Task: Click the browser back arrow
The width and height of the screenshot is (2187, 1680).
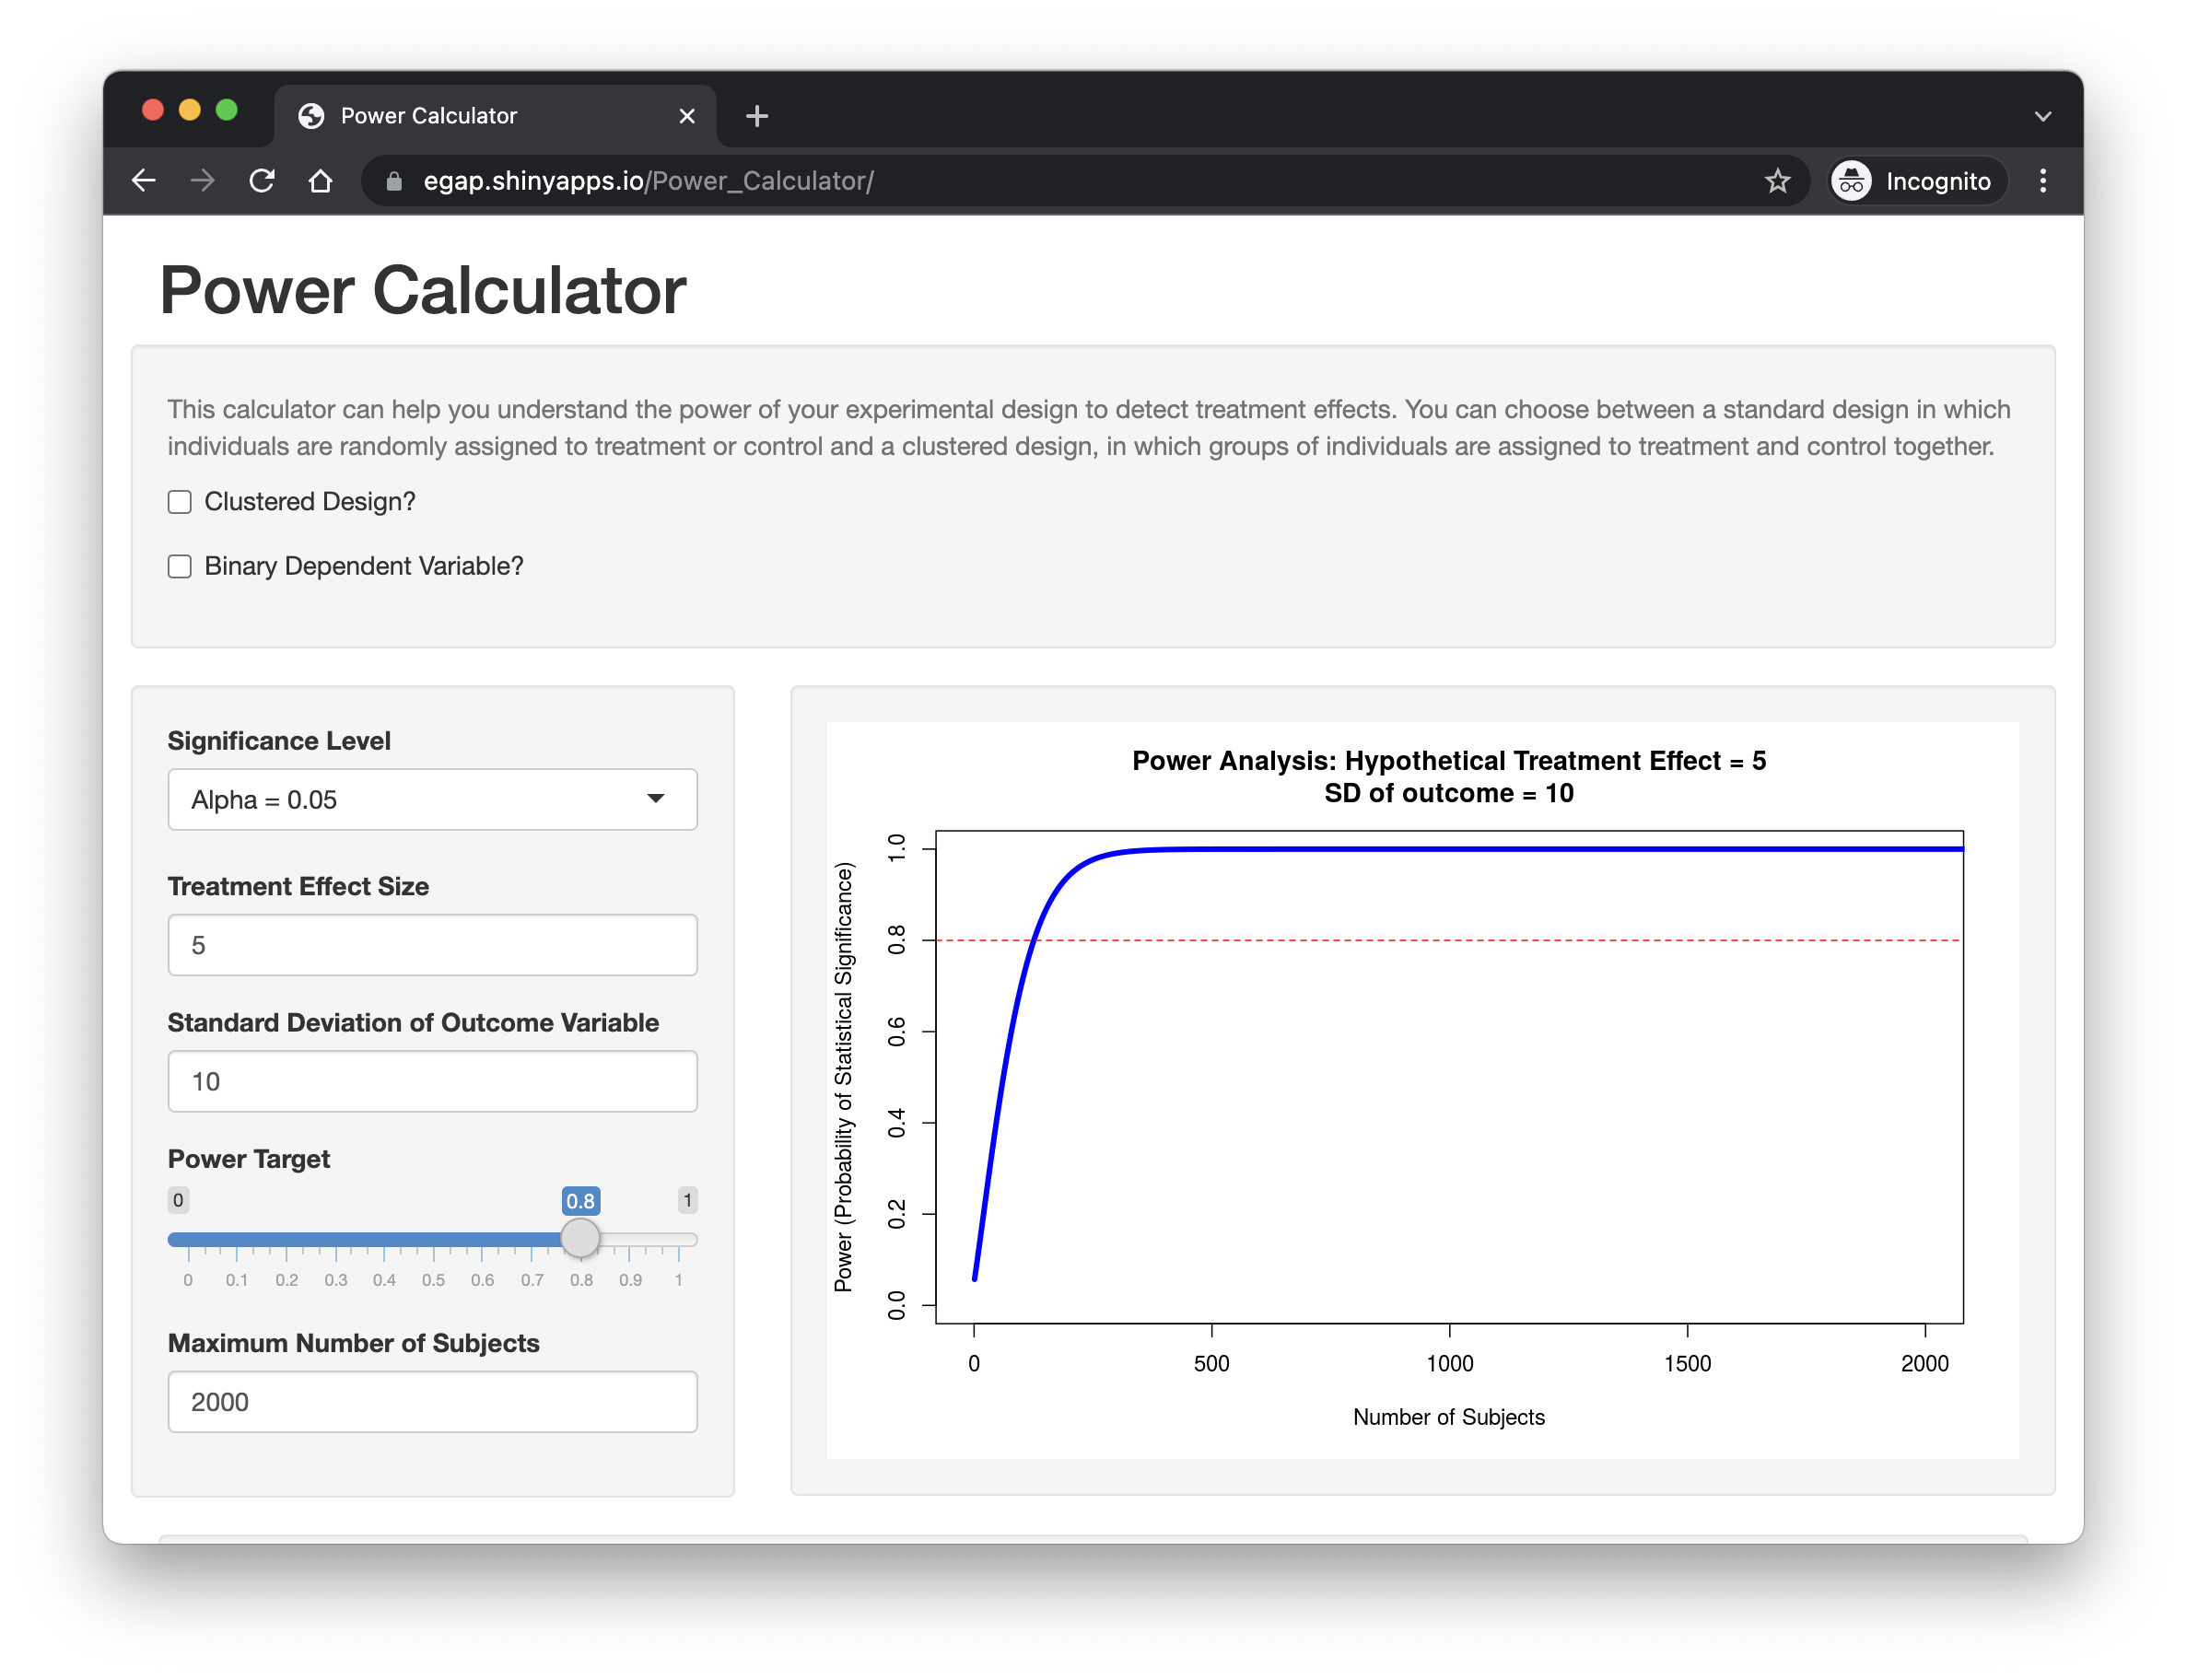Action: coord(144,181)
